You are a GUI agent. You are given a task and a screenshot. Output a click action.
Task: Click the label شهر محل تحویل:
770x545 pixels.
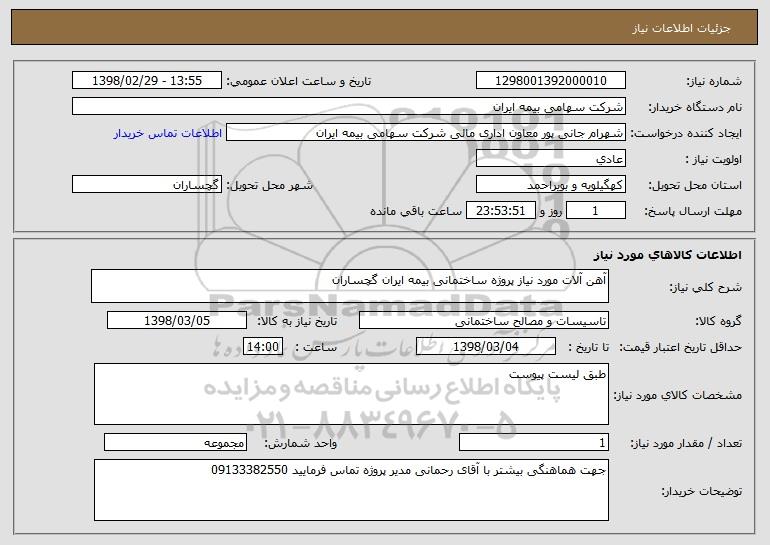270,185
